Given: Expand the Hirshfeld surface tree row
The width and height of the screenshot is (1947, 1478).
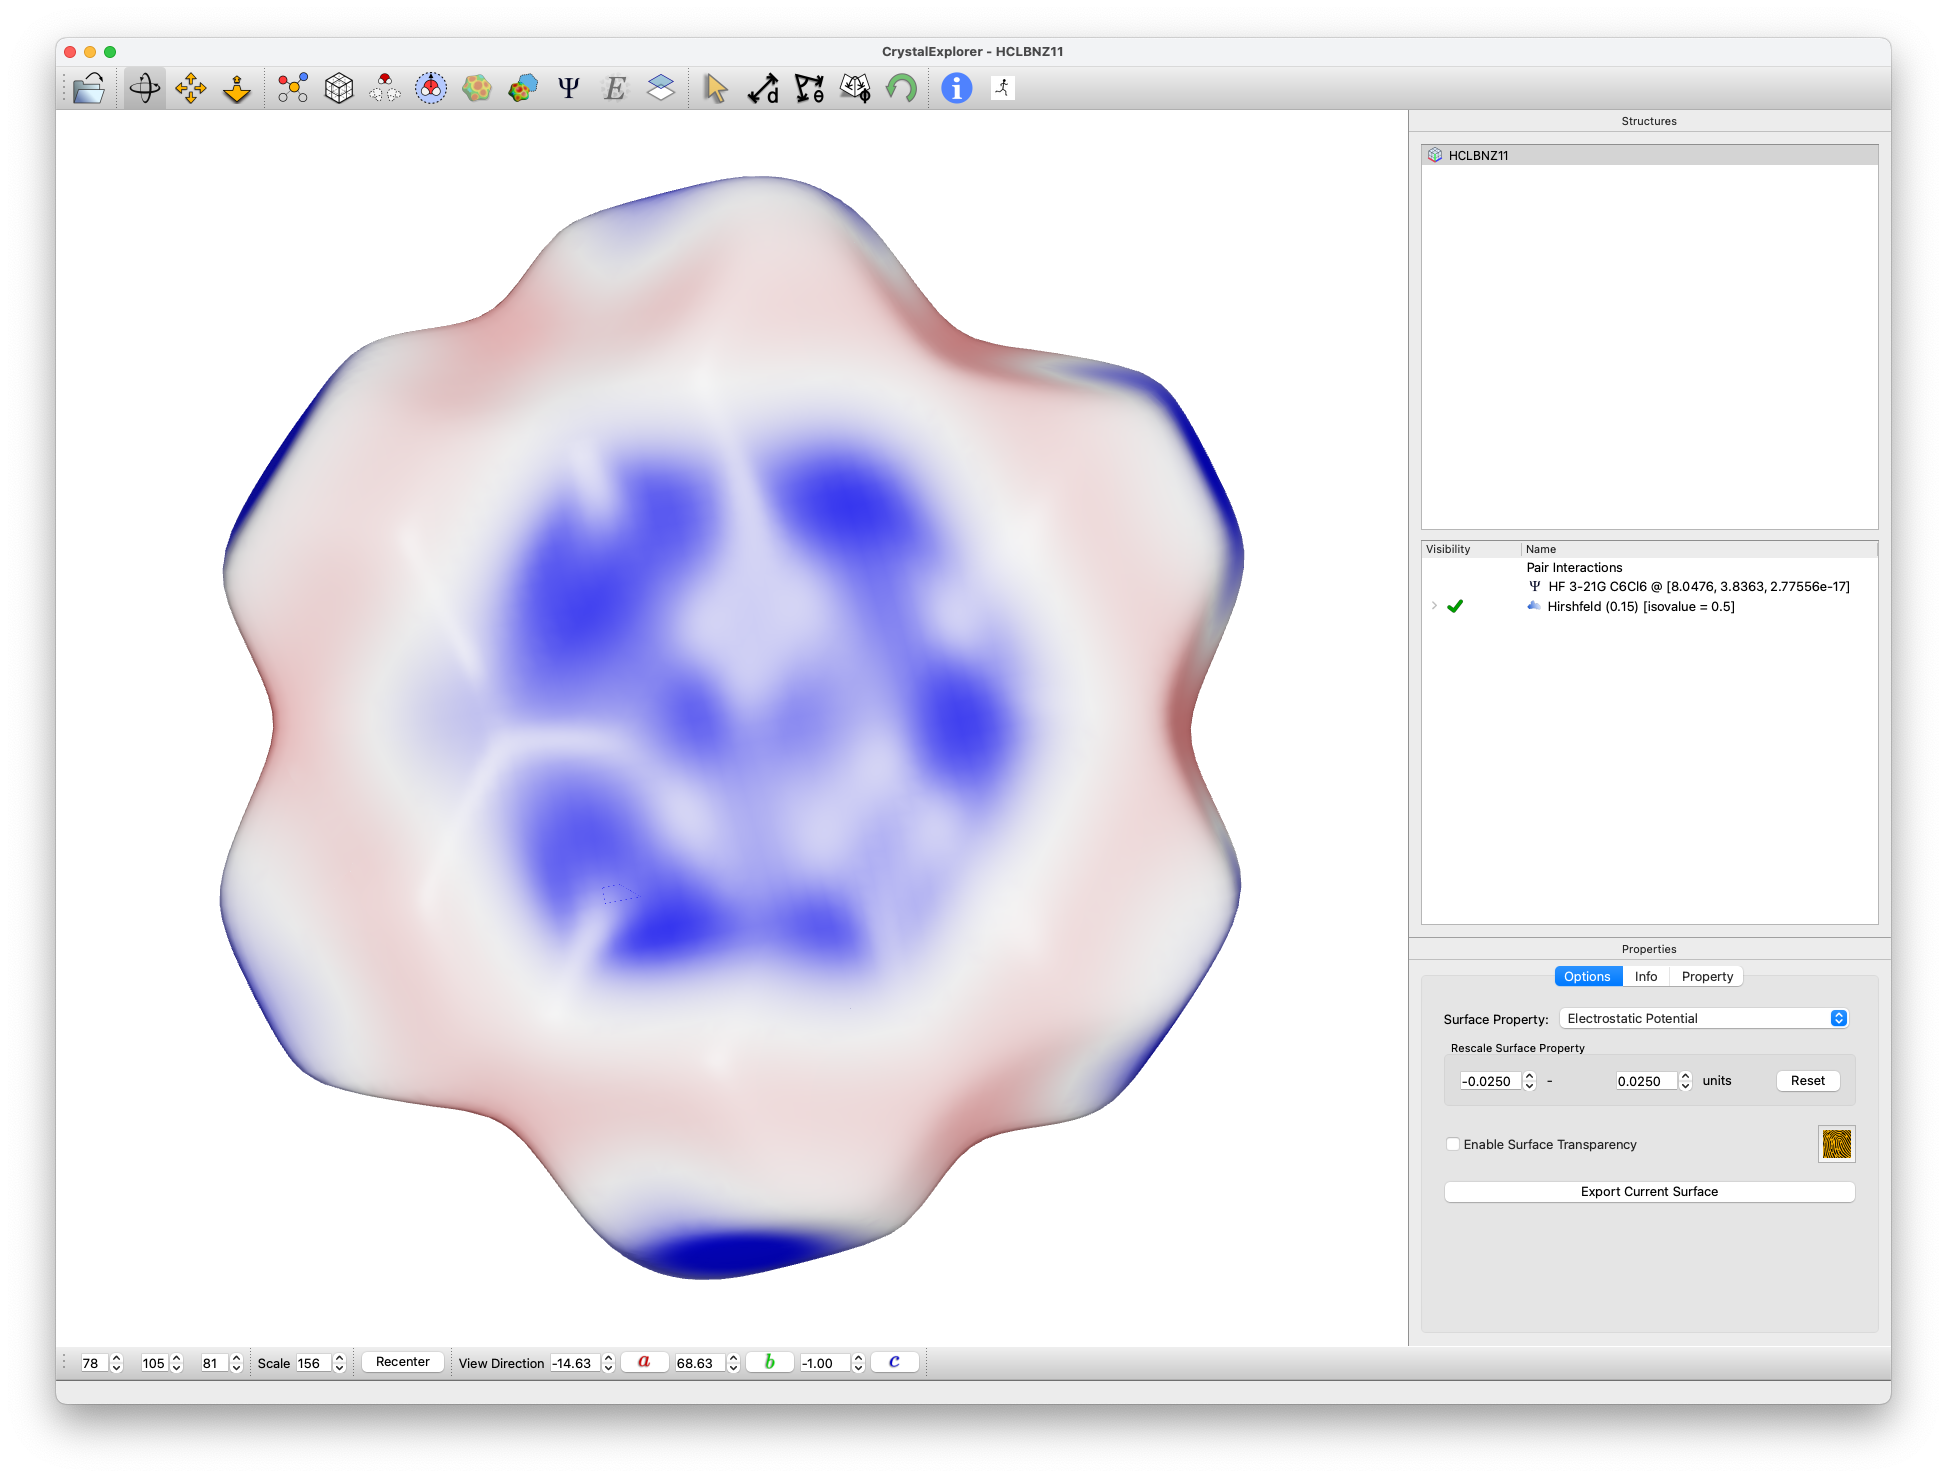Looking at the screenshot, I should click(x=1434, y=606).
